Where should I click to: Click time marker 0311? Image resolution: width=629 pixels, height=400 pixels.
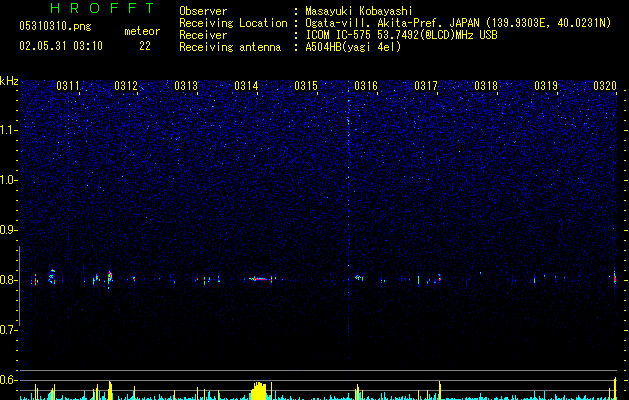point(68,85)
